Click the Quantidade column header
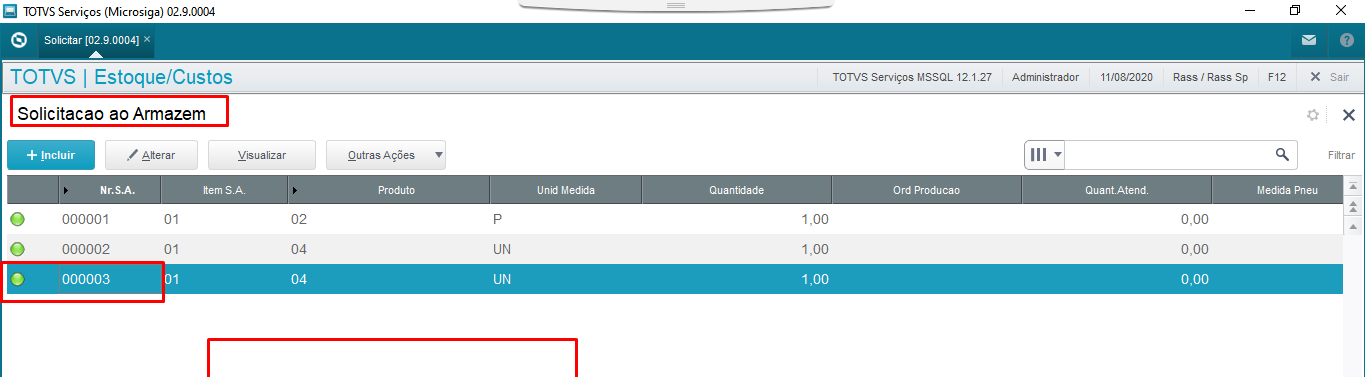This screenshot has height=377, width=1365. coord(736,190)
